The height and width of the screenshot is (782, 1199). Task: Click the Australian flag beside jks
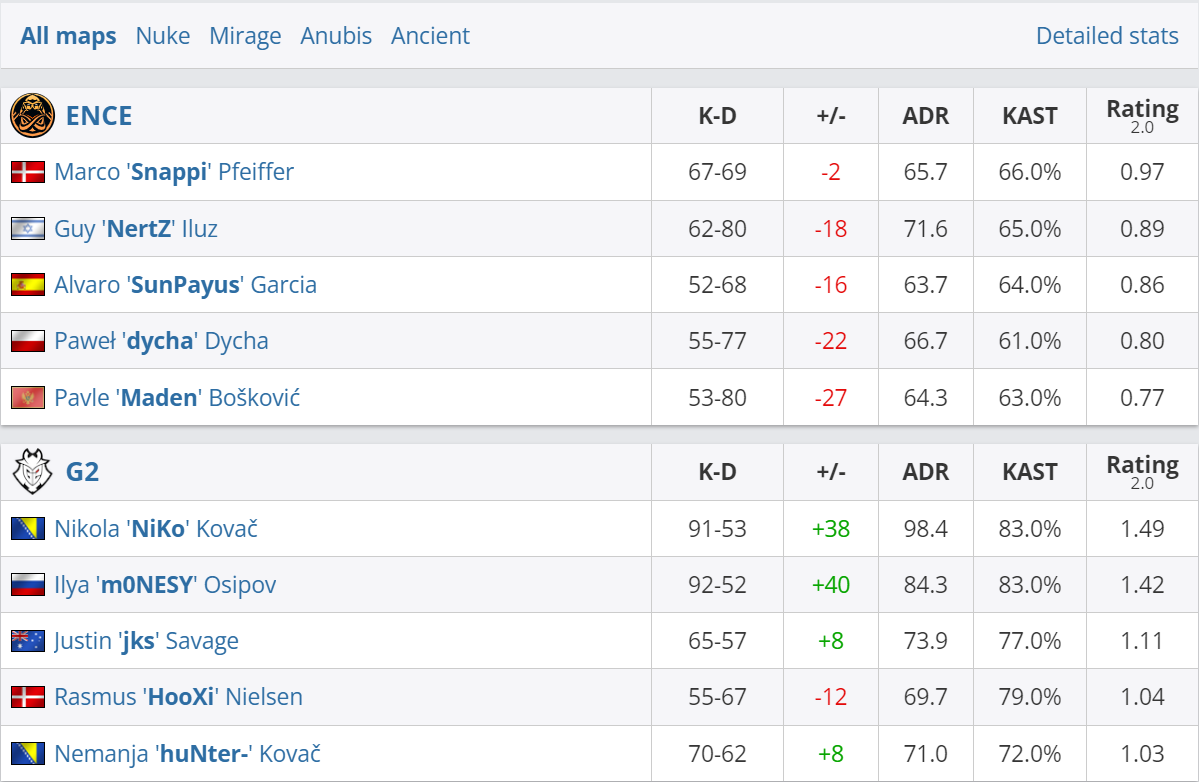[x=27, y=641]
